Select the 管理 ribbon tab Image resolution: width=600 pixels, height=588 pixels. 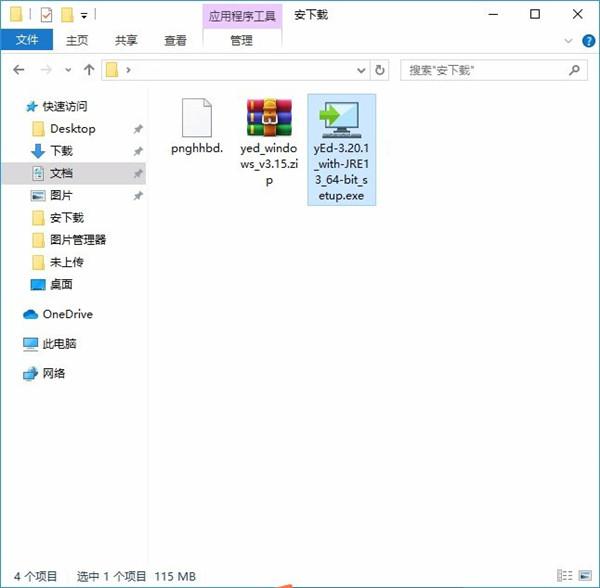click(x=241, y=40)
